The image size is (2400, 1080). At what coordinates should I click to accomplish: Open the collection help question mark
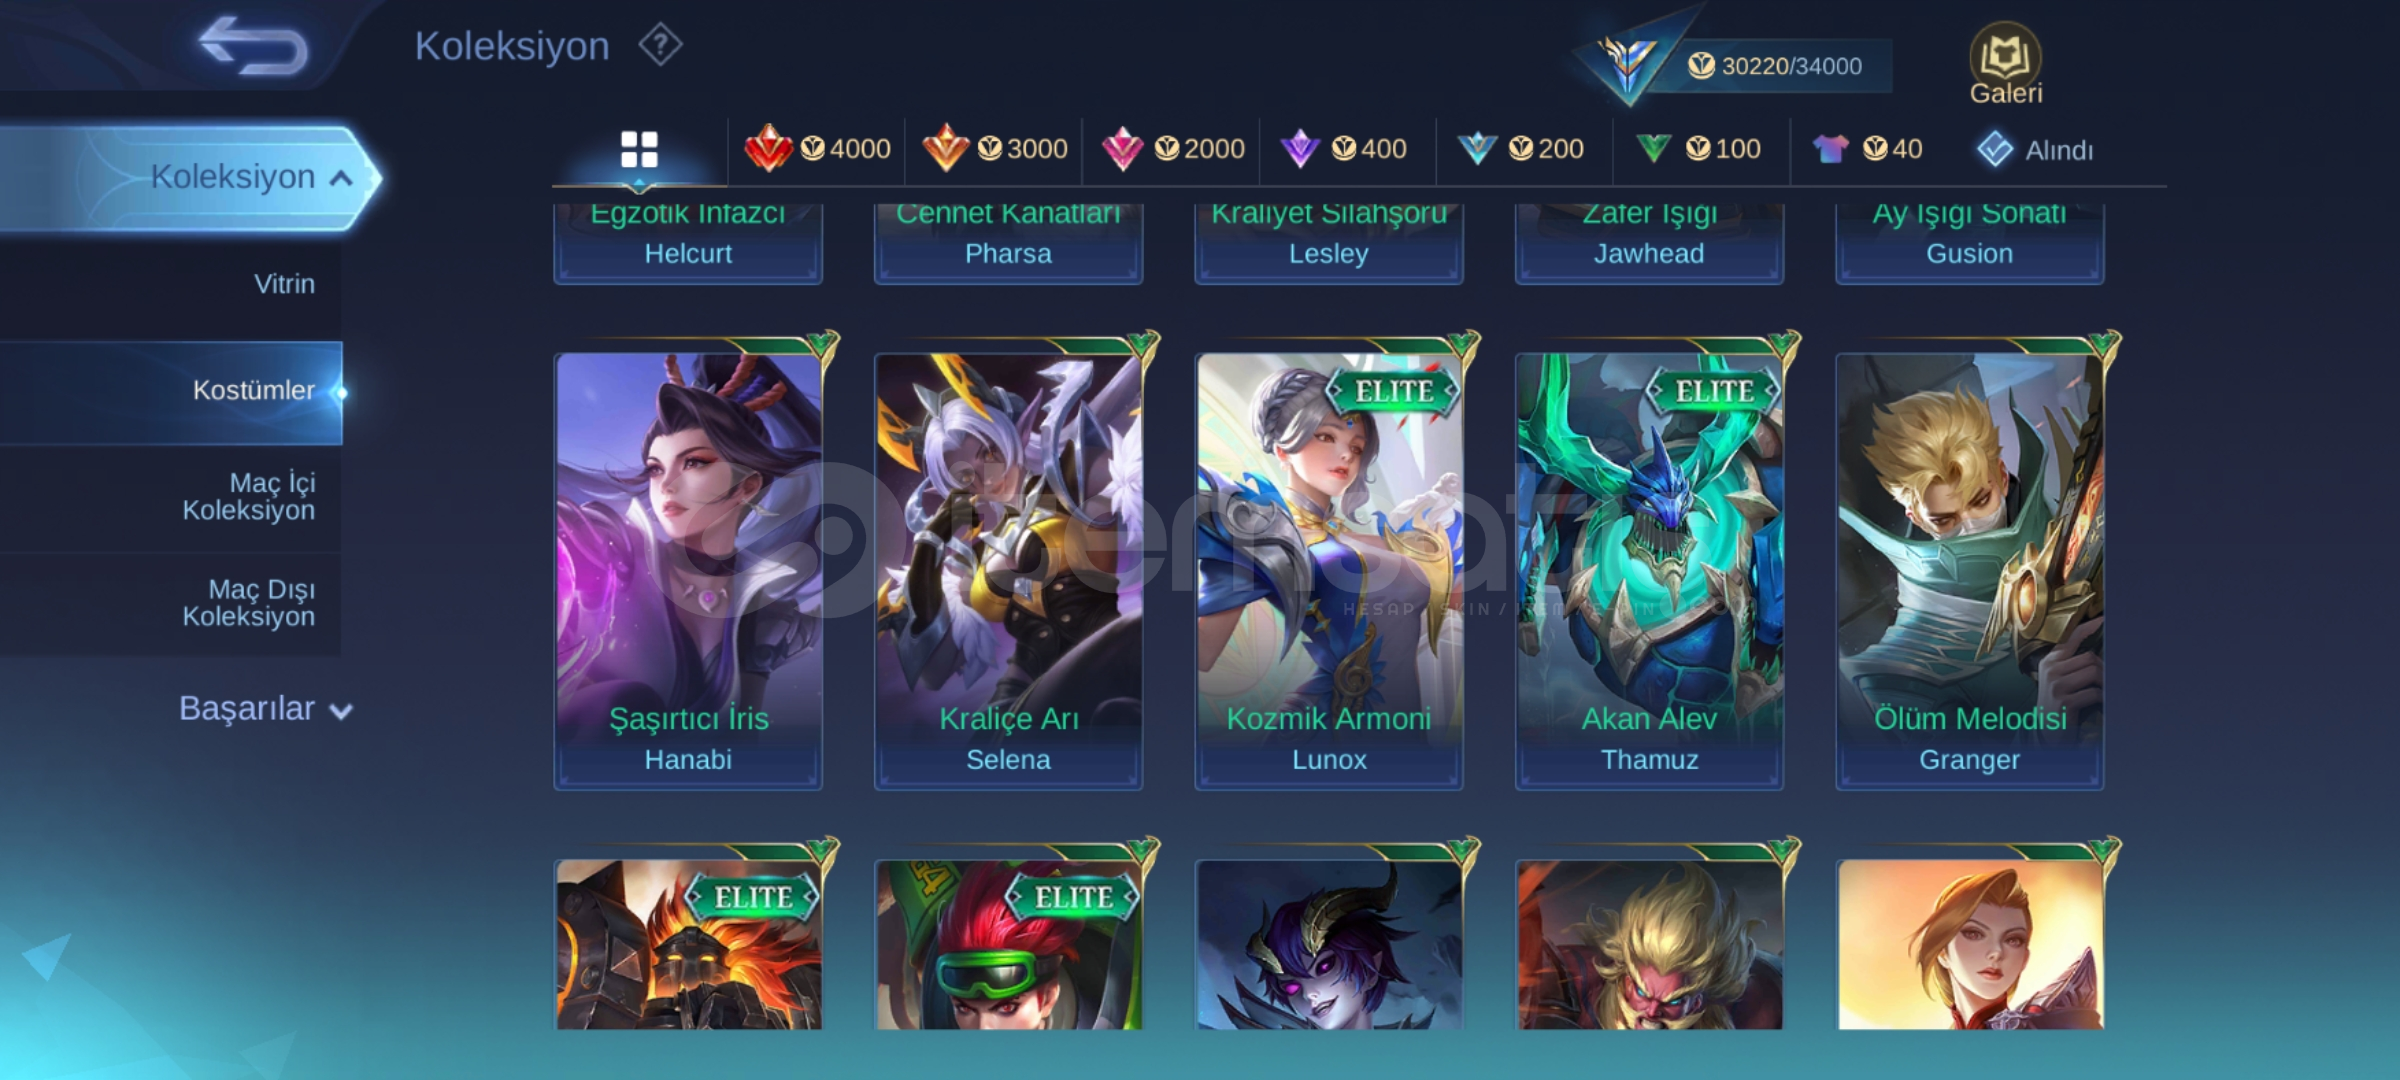(660, 46)
